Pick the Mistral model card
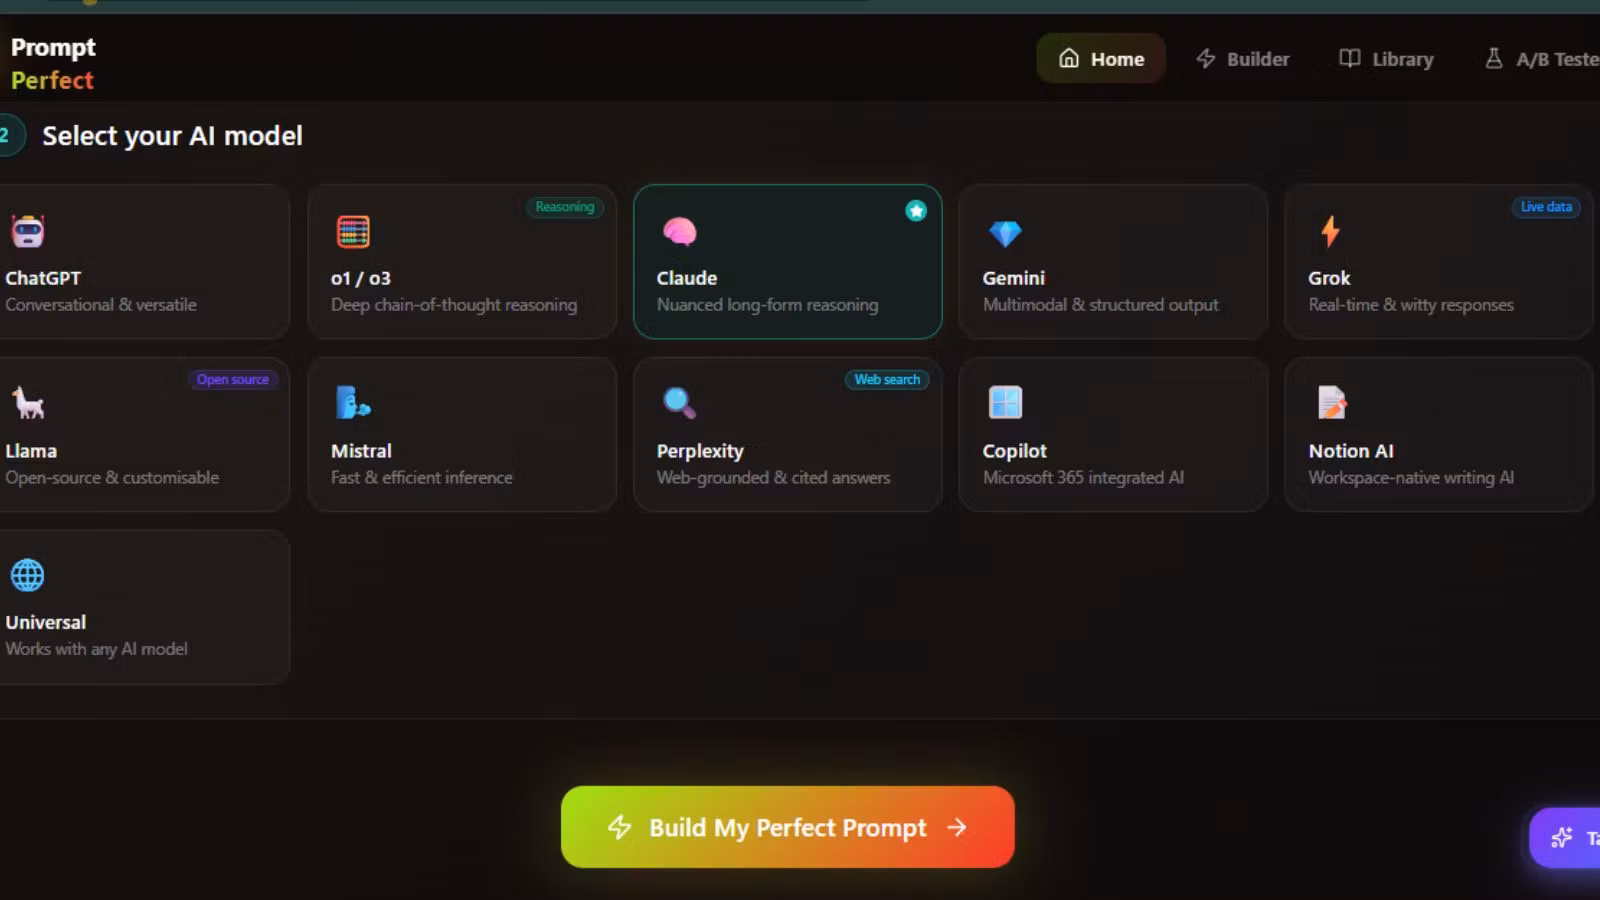This screenshot has width=1600, height=900. click(462, 434)
